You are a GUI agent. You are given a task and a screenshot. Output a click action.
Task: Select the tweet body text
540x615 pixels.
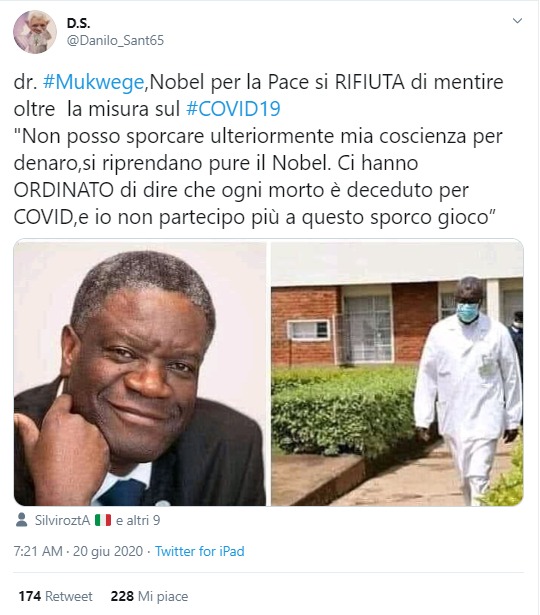pyautogui.click(x=259, y=150)
